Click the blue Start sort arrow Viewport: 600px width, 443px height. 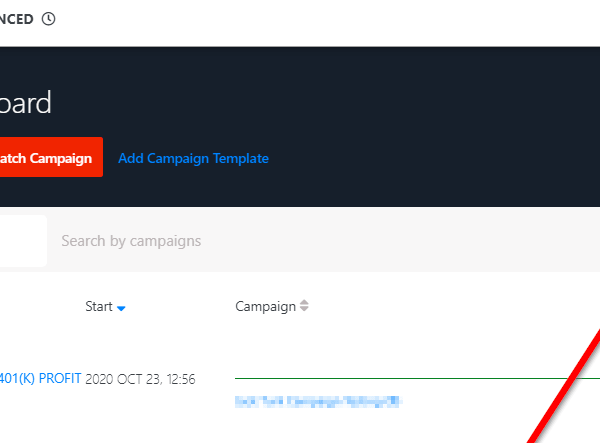tap(121, 308)
